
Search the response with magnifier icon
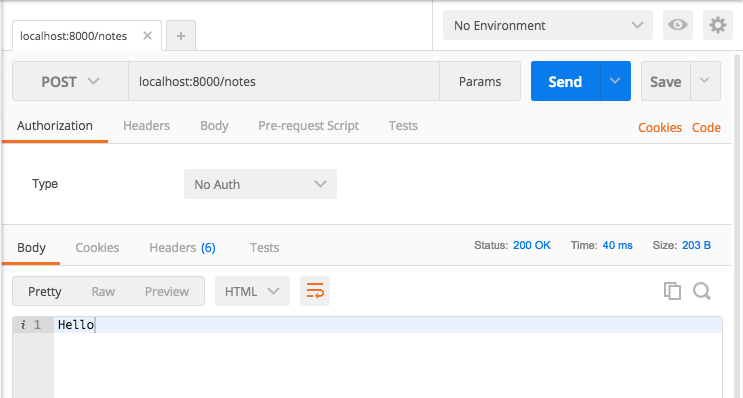[x=702, y=291]
